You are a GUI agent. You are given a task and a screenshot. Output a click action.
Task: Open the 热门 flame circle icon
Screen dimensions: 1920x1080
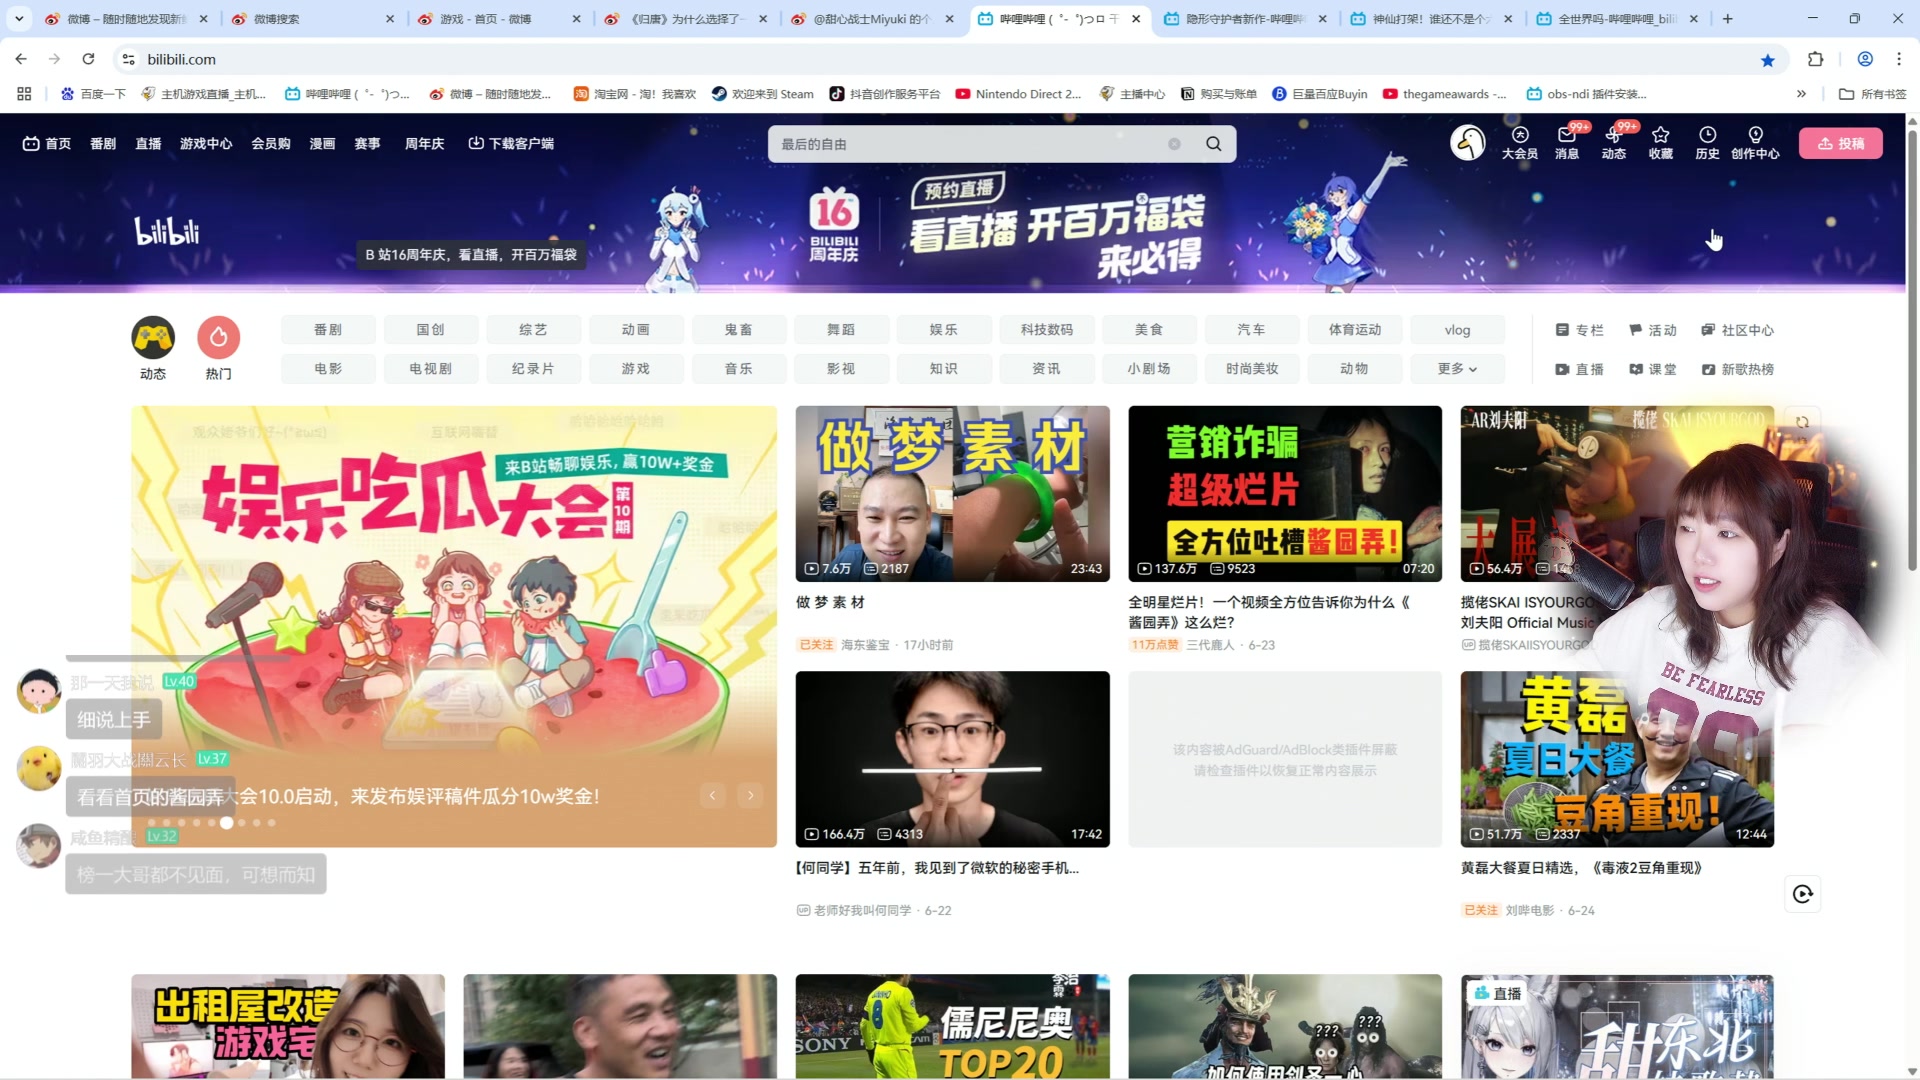[218, 338]
